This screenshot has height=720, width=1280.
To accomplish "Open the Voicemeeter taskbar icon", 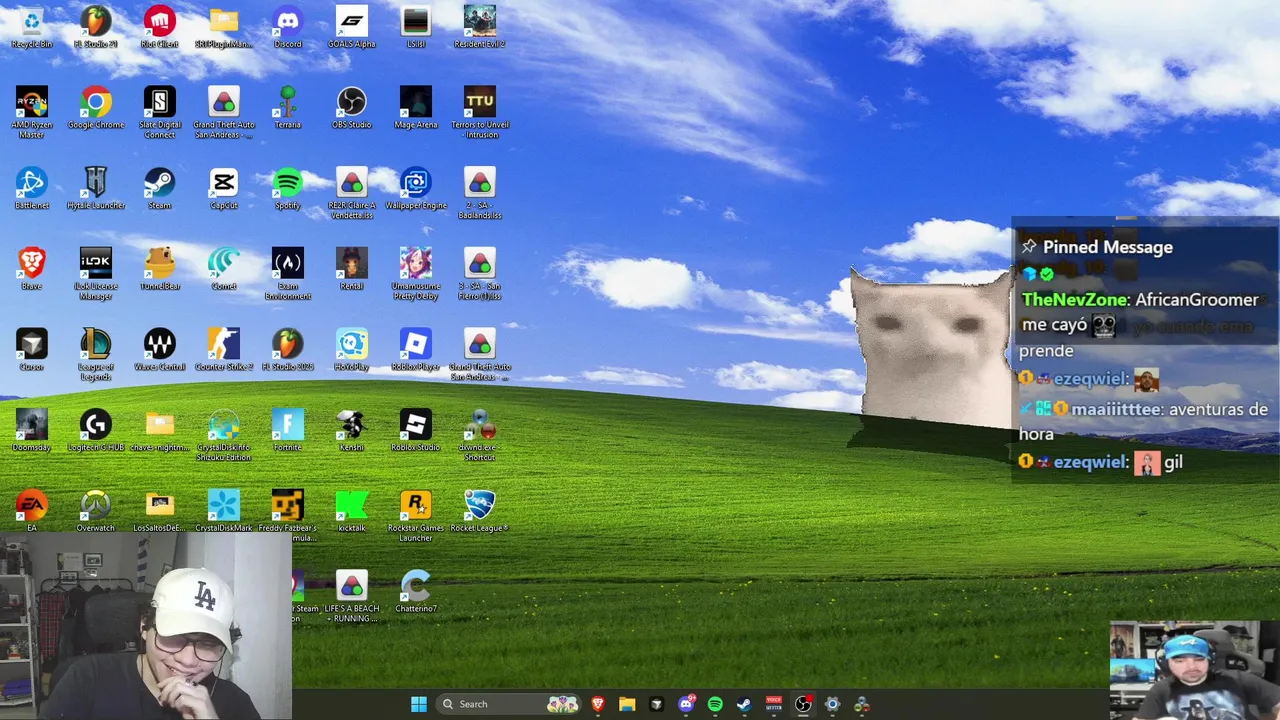I will [773, 704].
